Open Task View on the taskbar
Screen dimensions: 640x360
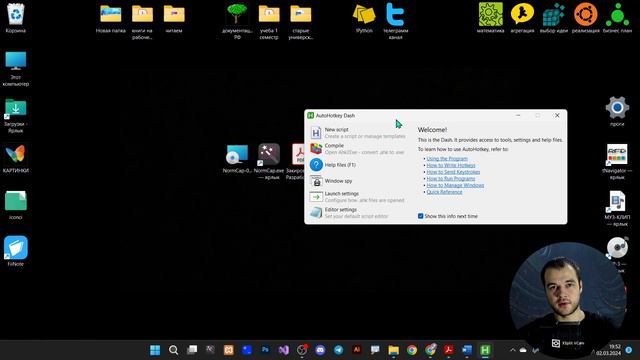[192, 350]
